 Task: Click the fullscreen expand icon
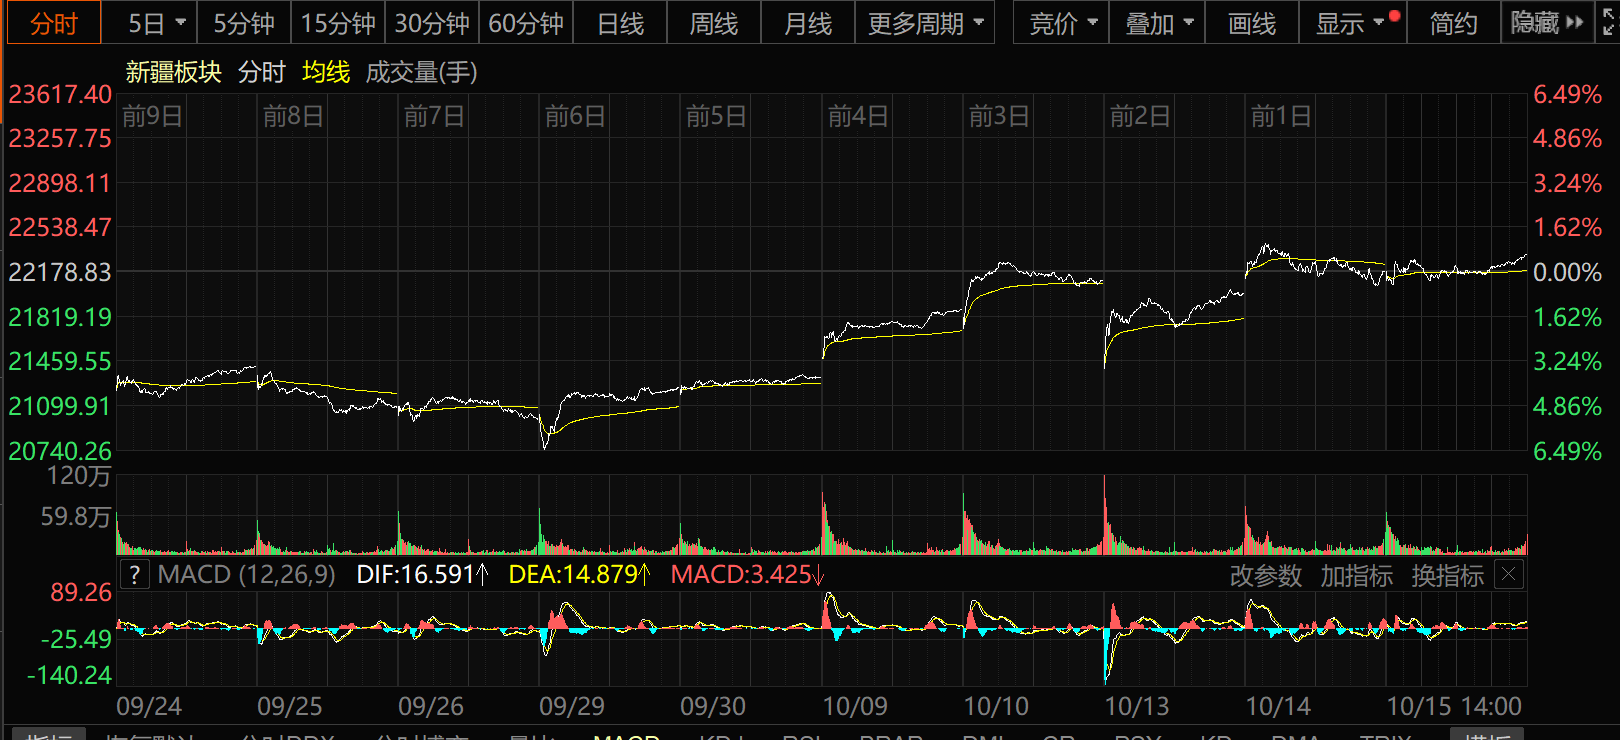click(1609, 23)
